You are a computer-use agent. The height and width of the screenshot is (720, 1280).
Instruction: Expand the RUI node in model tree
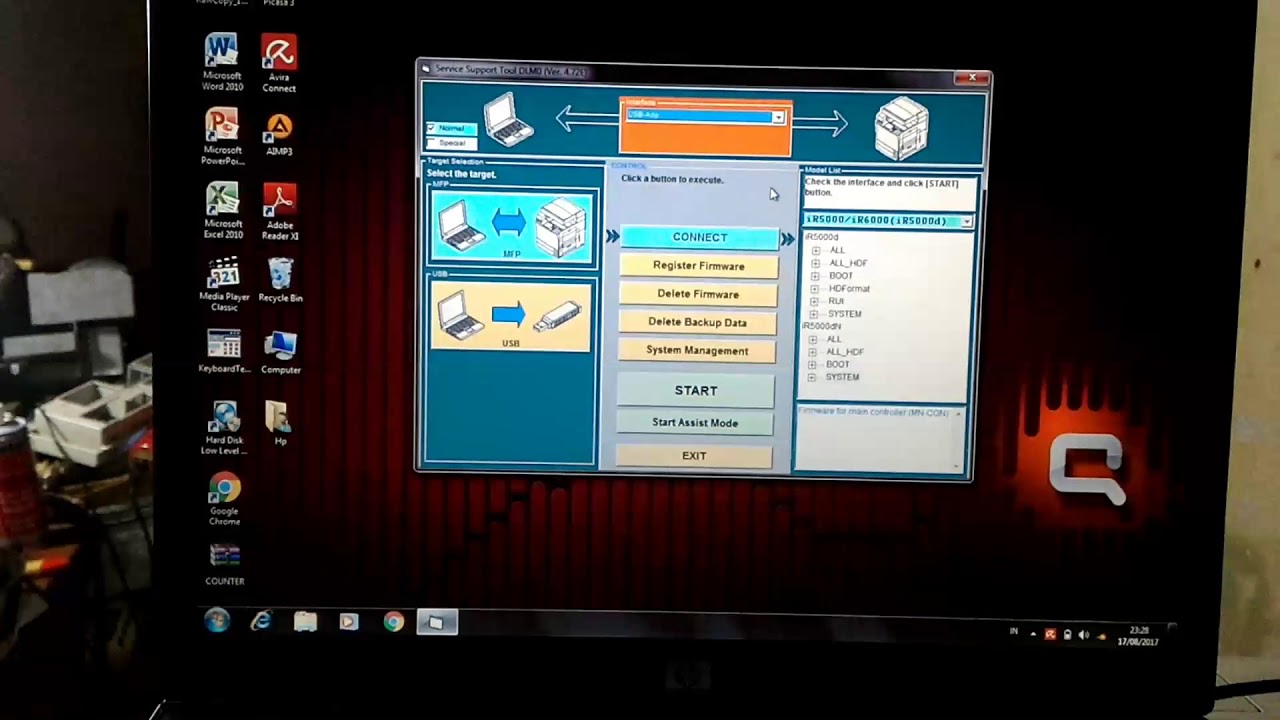pos(814,301)
